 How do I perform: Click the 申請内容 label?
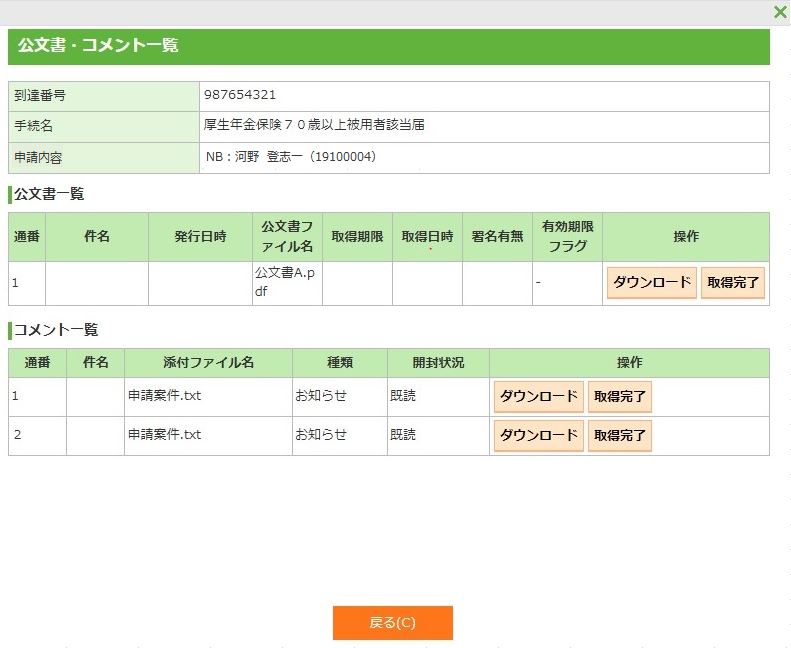pos(38,158)
